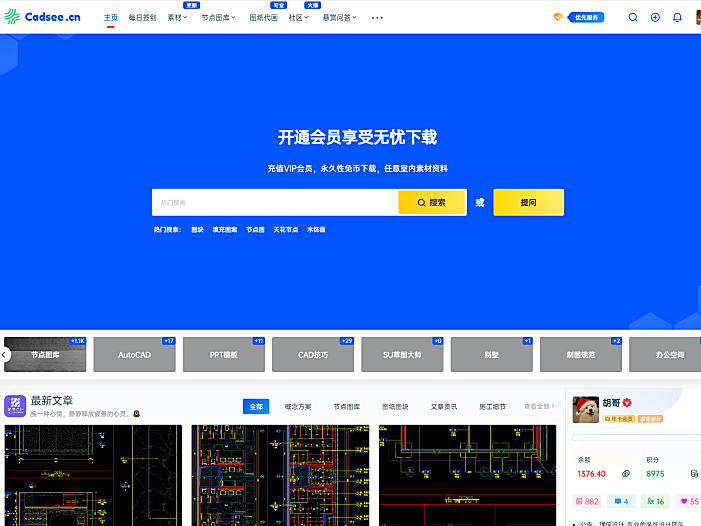This screenshot has width=701, height=526.
Task: Click the username 胡哥
Action: point(611,403)
